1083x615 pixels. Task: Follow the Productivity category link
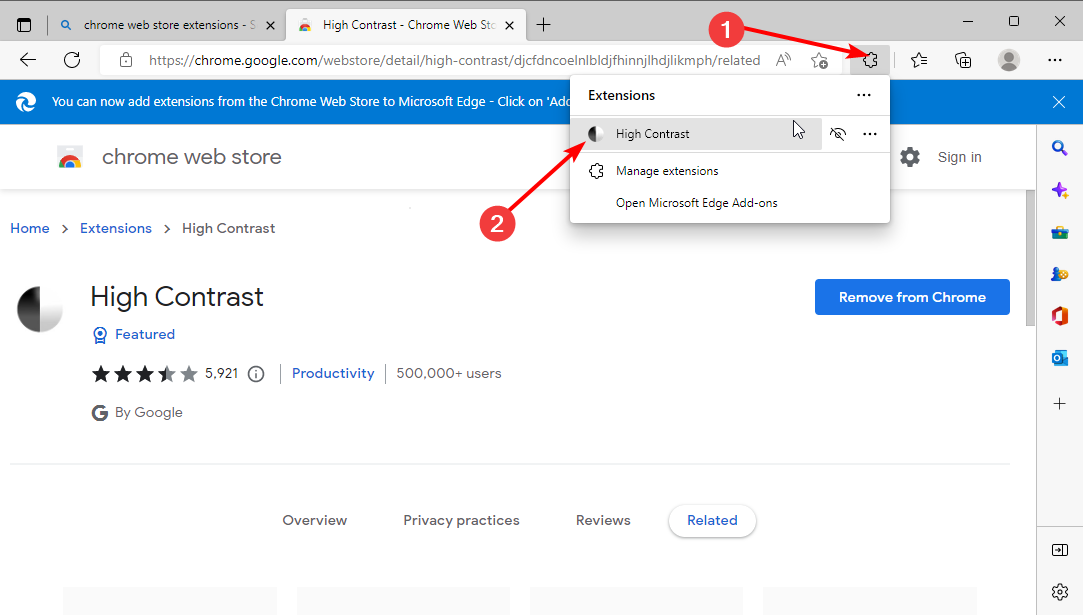[333, 372]
